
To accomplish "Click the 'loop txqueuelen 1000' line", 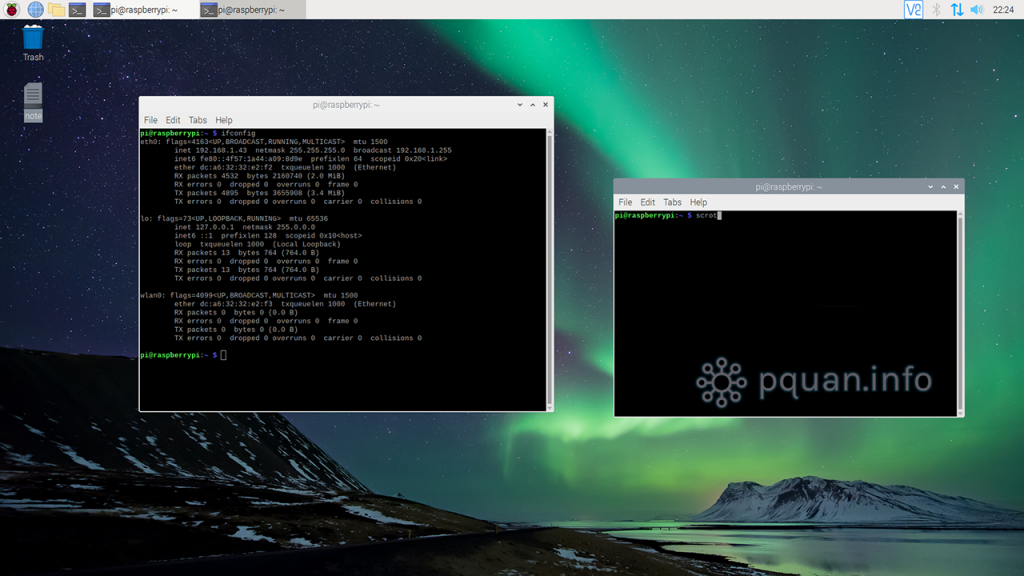I will pos(257,244).
